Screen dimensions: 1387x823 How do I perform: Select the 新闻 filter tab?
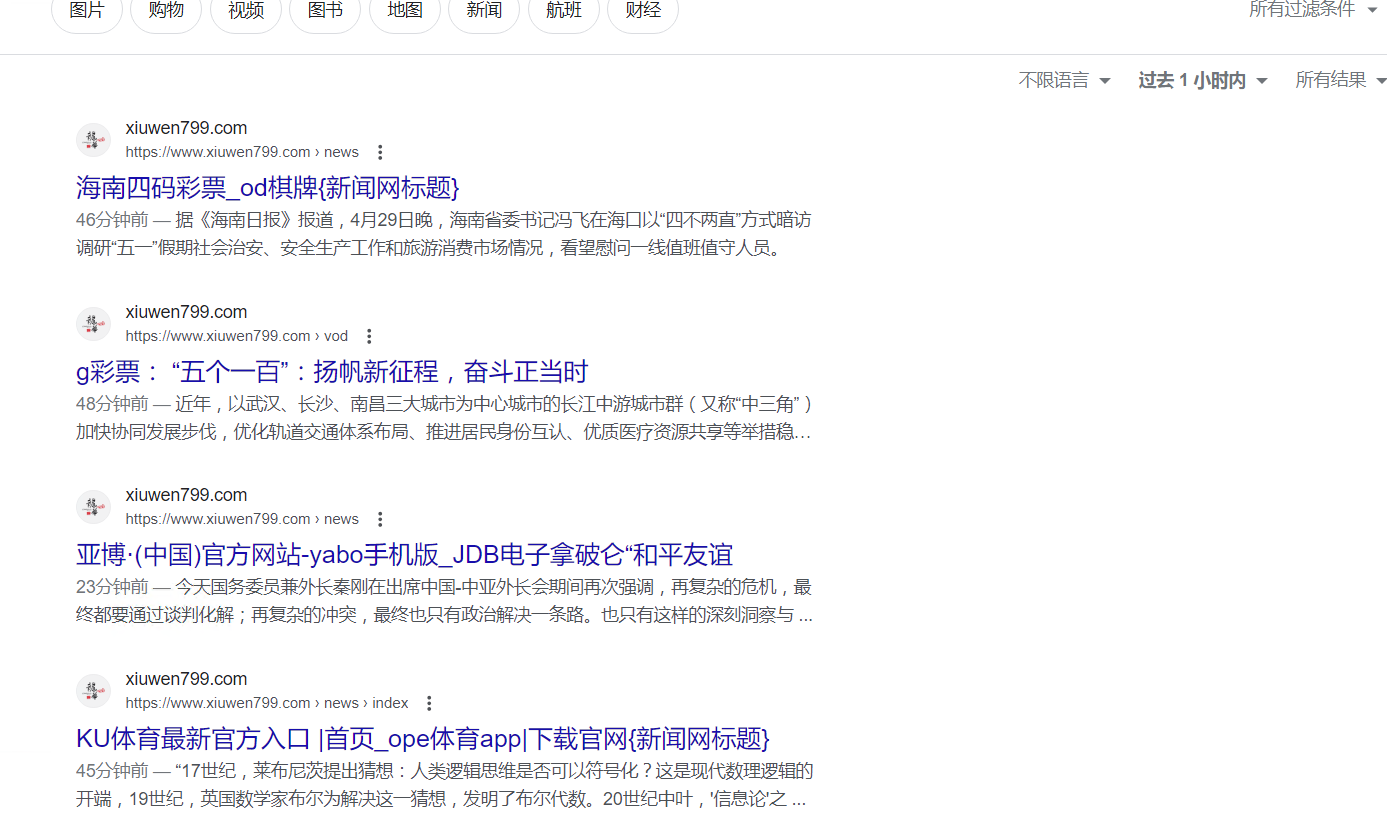click(x=484, y=12)
